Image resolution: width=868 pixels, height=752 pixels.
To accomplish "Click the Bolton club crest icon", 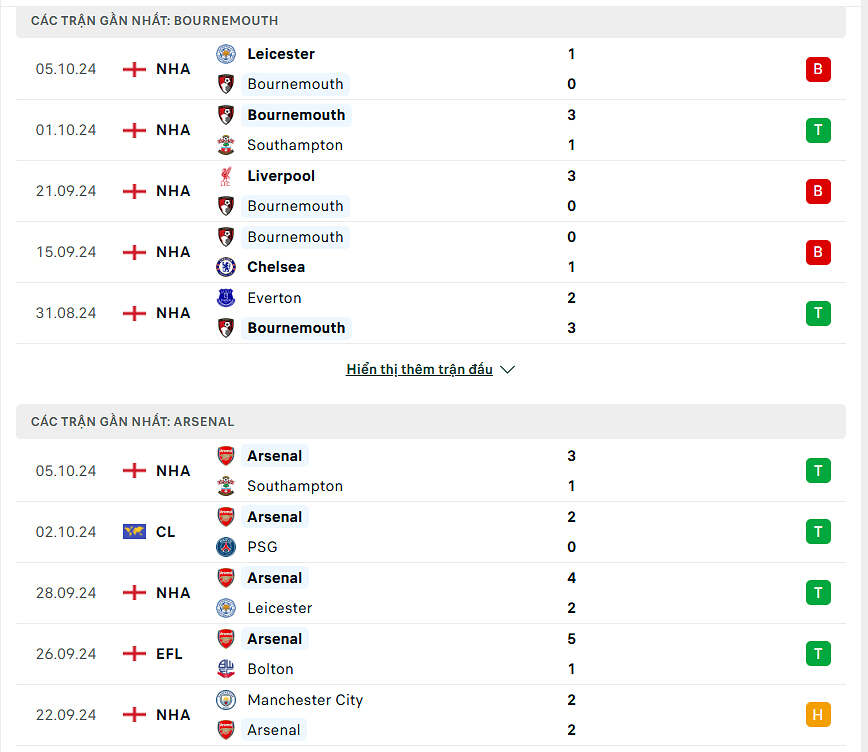I will (226, 669).
